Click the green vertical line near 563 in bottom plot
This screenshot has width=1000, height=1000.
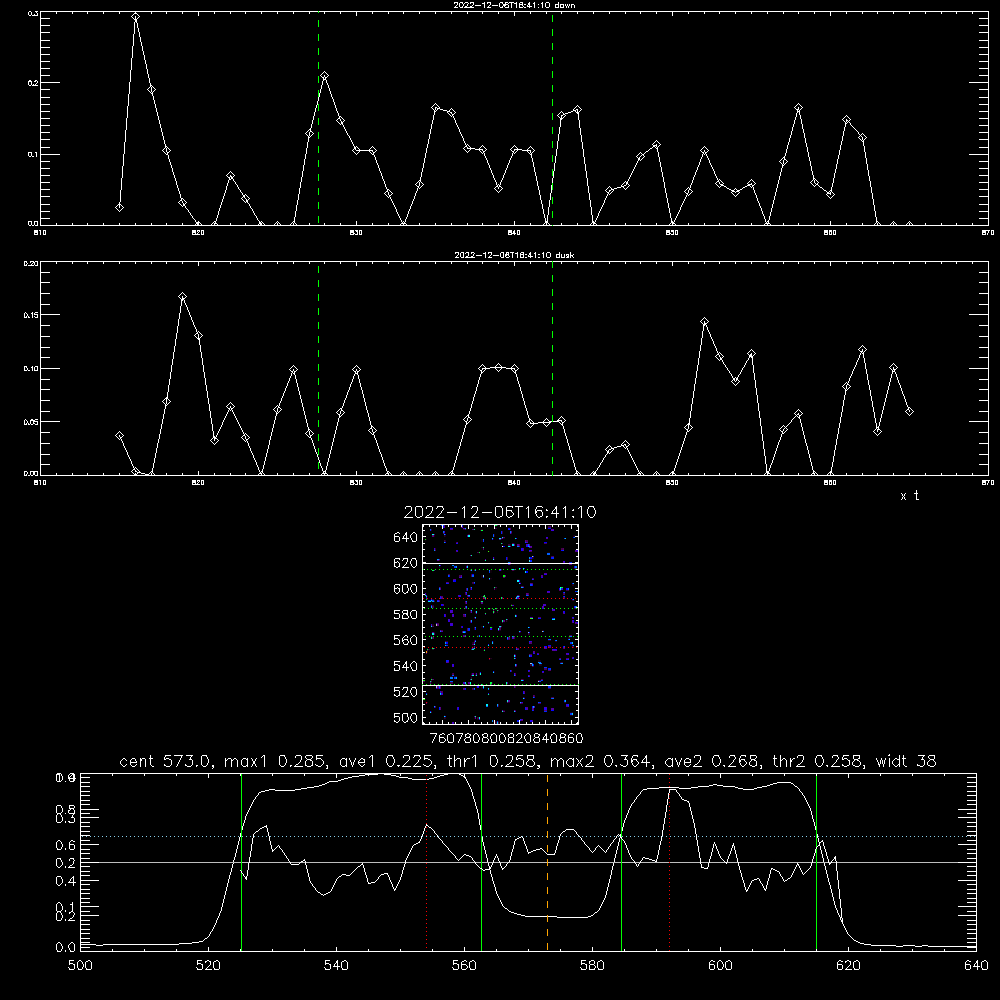tap(482, 862)
